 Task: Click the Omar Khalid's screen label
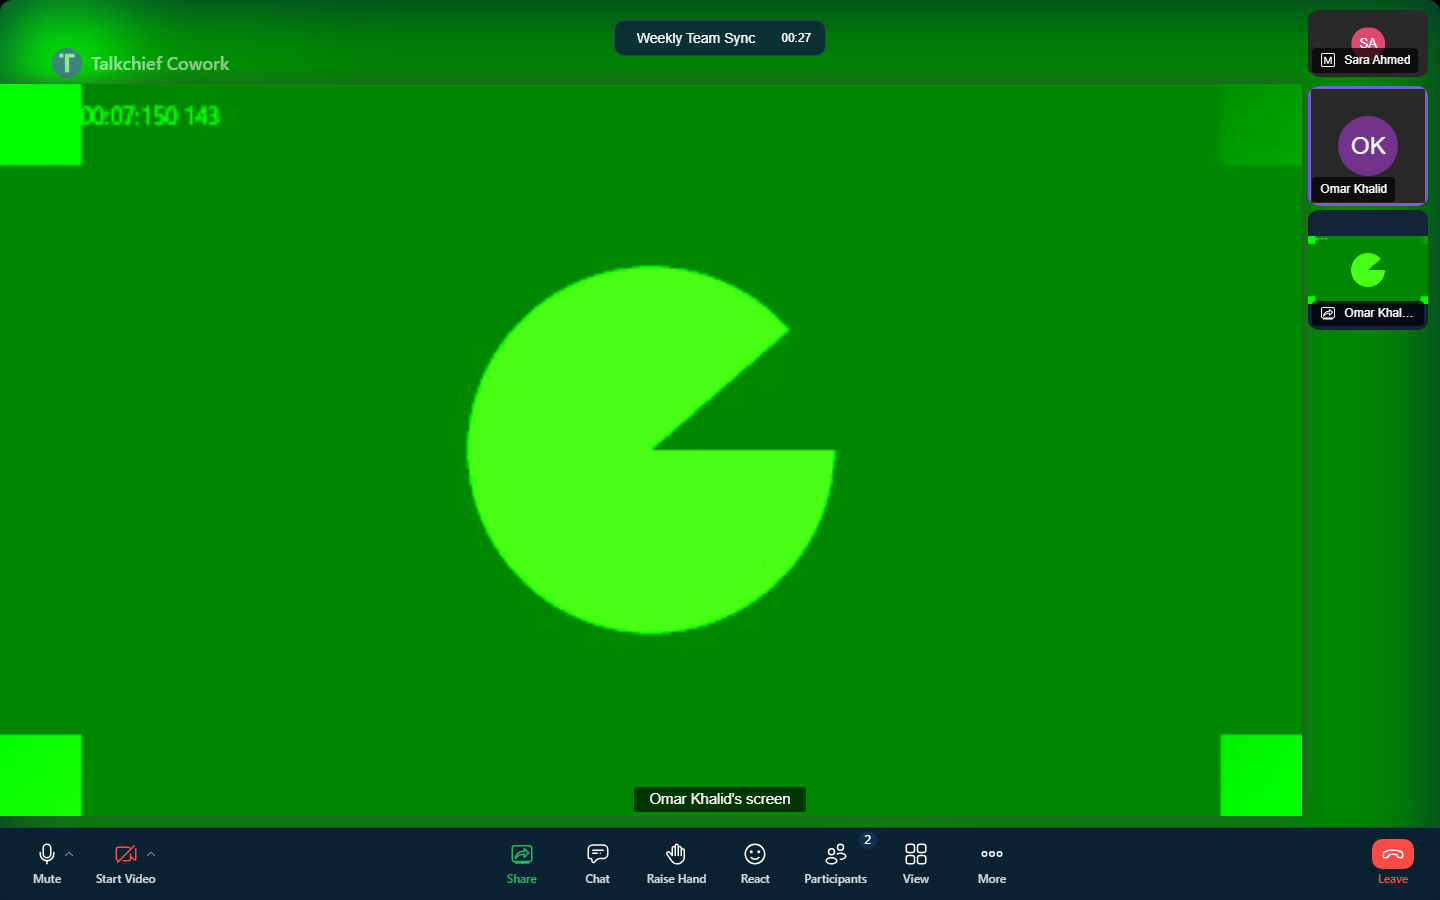(x=720, y=799)
